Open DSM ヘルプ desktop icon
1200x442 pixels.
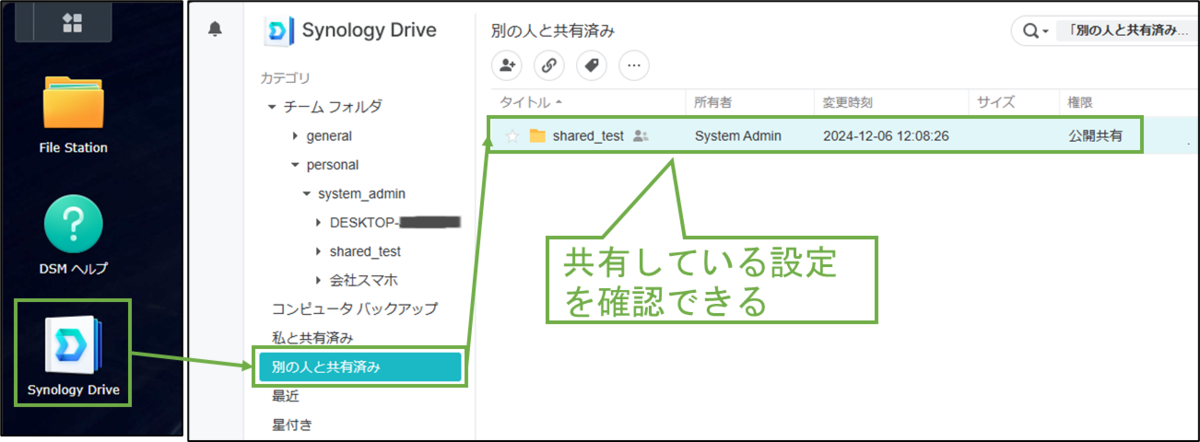pos(73,236)
